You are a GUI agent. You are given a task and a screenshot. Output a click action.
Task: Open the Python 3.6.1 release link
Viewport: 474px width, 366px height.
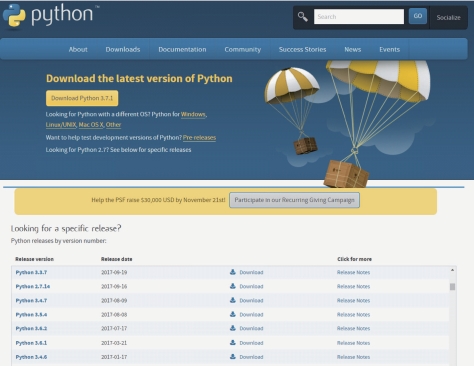(x=31, y=343)
